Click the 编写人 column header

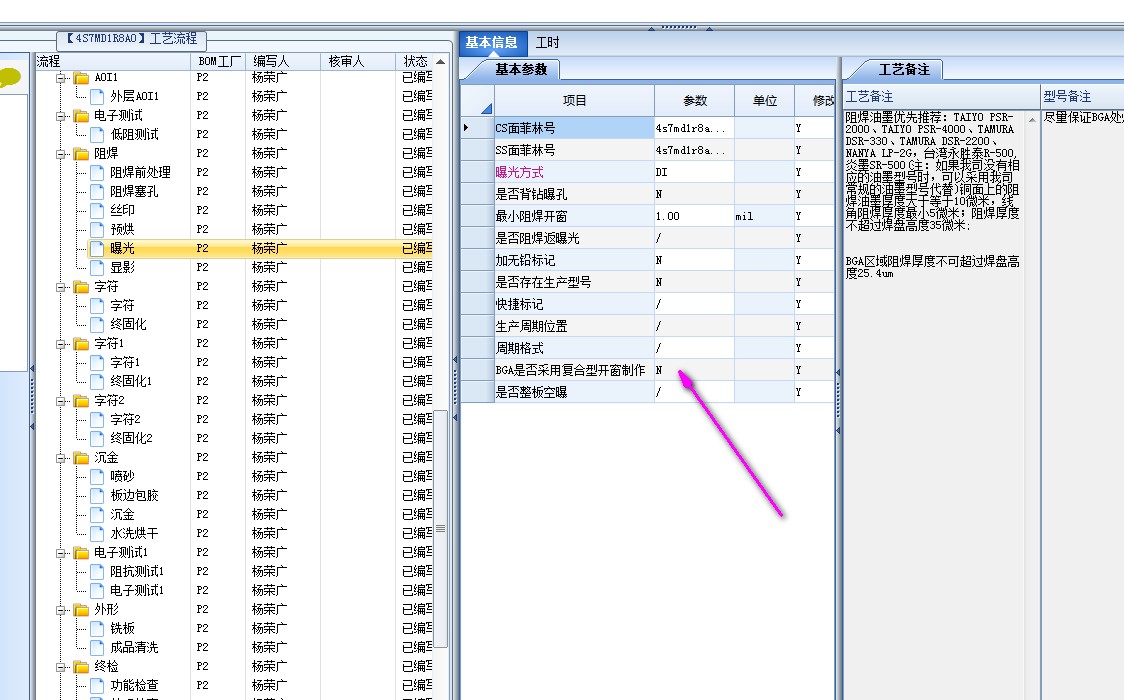pyautogui.click(x=282, y=62)
